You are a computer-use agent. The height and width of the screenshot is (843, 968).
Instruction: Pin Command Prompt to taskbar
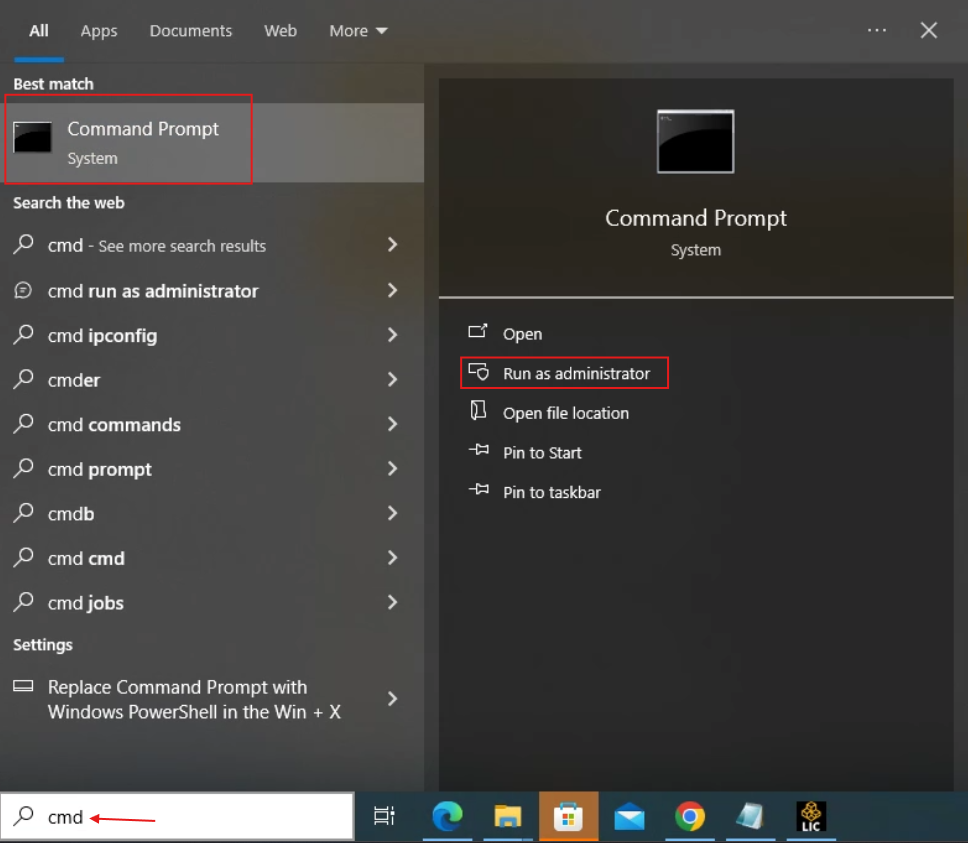(550, 492)
